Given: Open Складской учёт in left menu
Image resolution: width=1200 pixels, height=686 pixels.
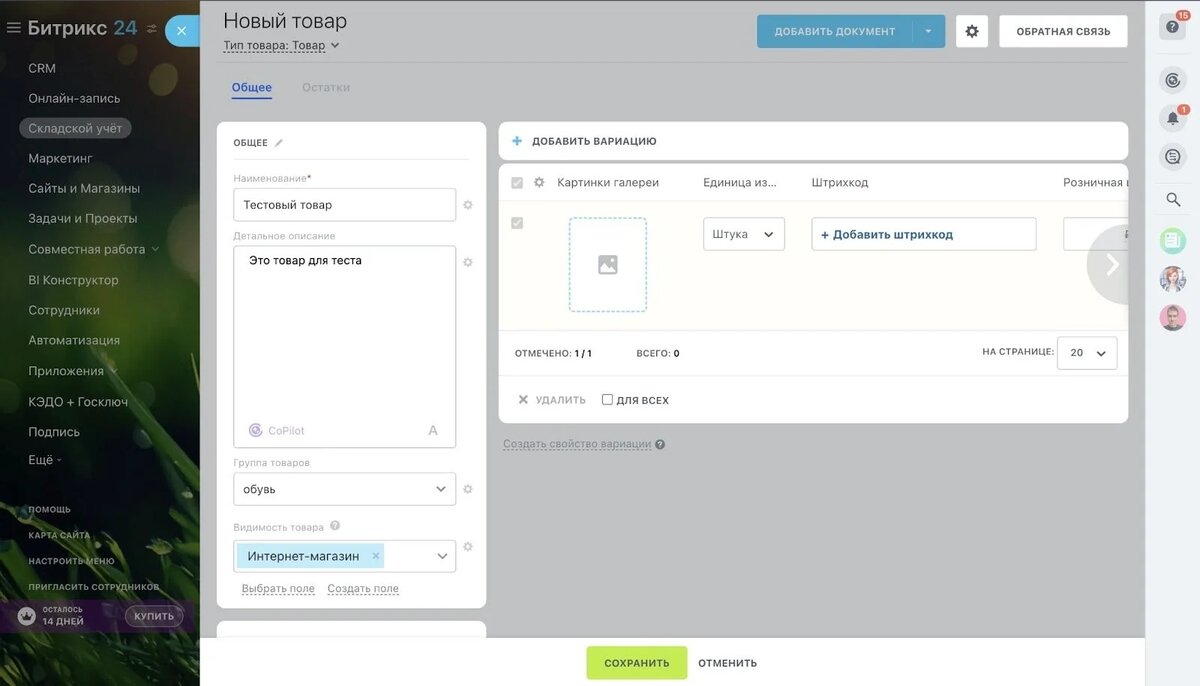Looking at the screenshot, I should [x=75, y=128].
